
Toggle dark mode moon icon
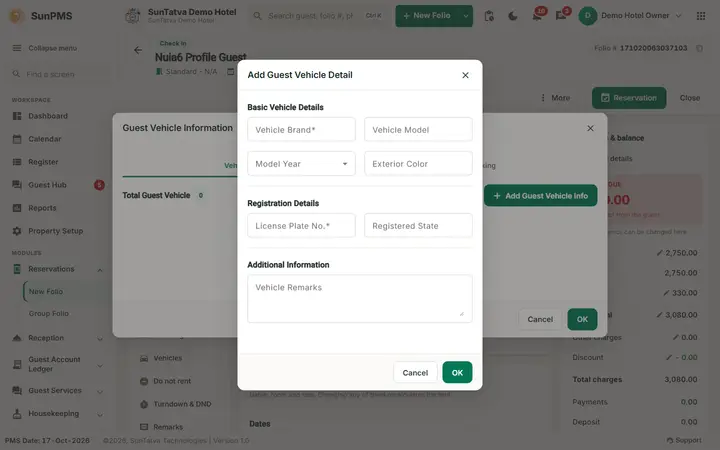pos(513,16)
